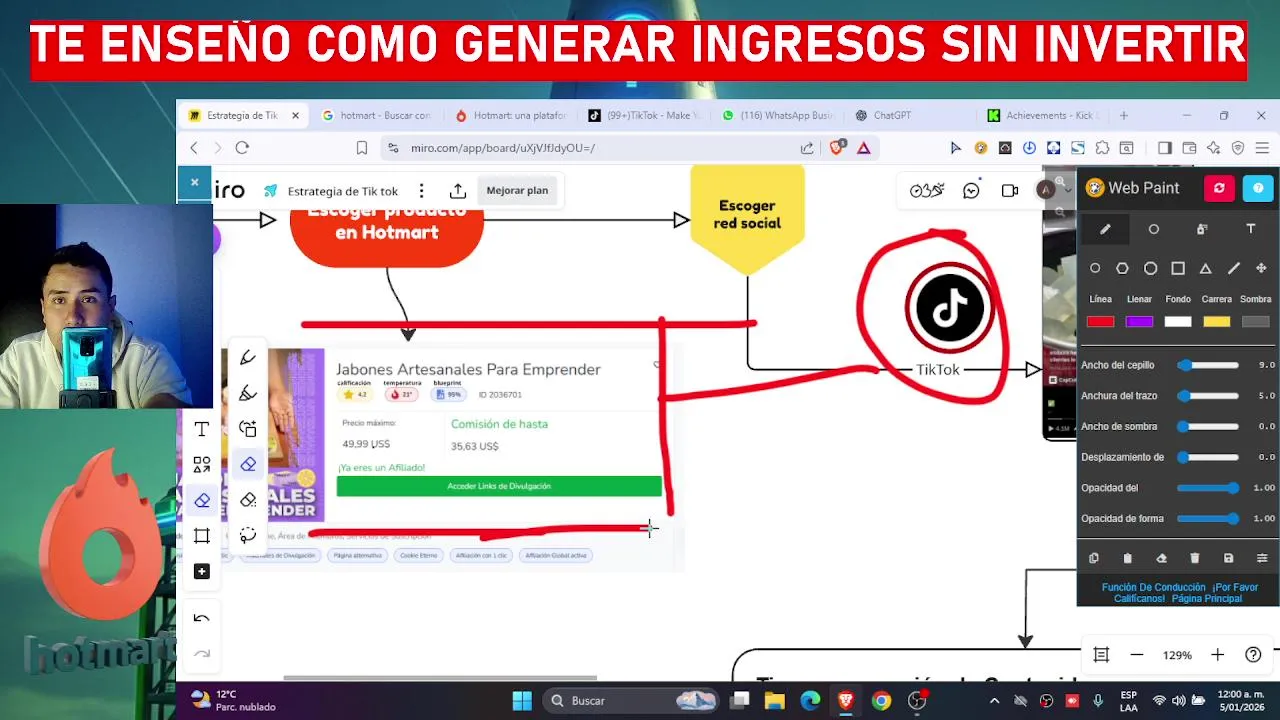Select the Miro lasso tool
The image size is (1280, 720).
coord(248,535)
